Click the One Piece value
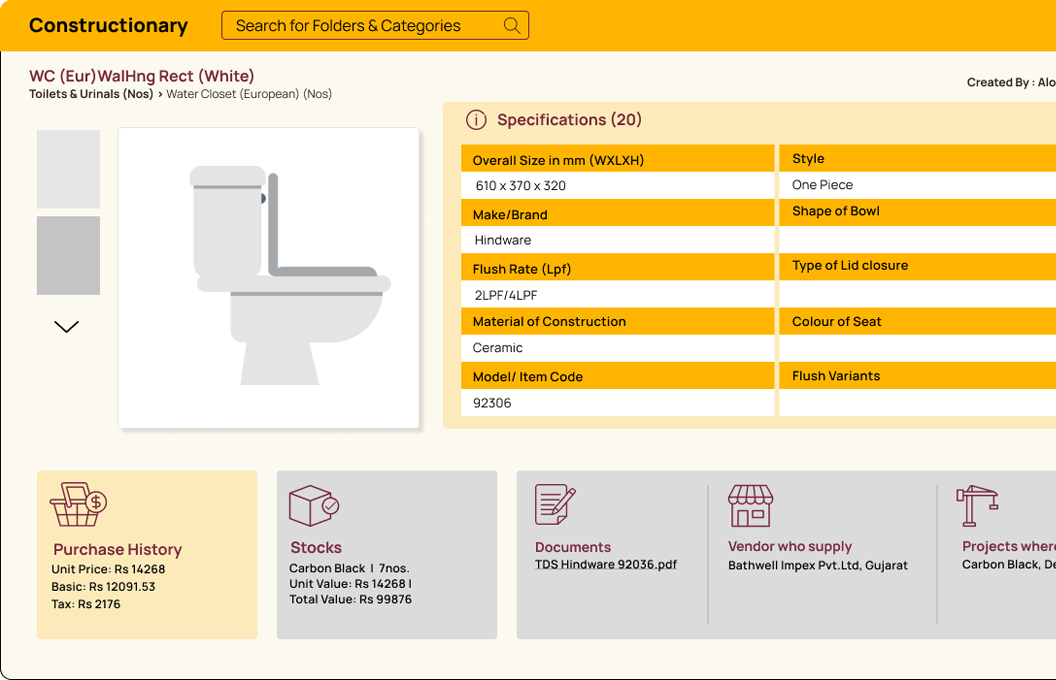The height and width of the screenshot is (680, 1056). 822,184
